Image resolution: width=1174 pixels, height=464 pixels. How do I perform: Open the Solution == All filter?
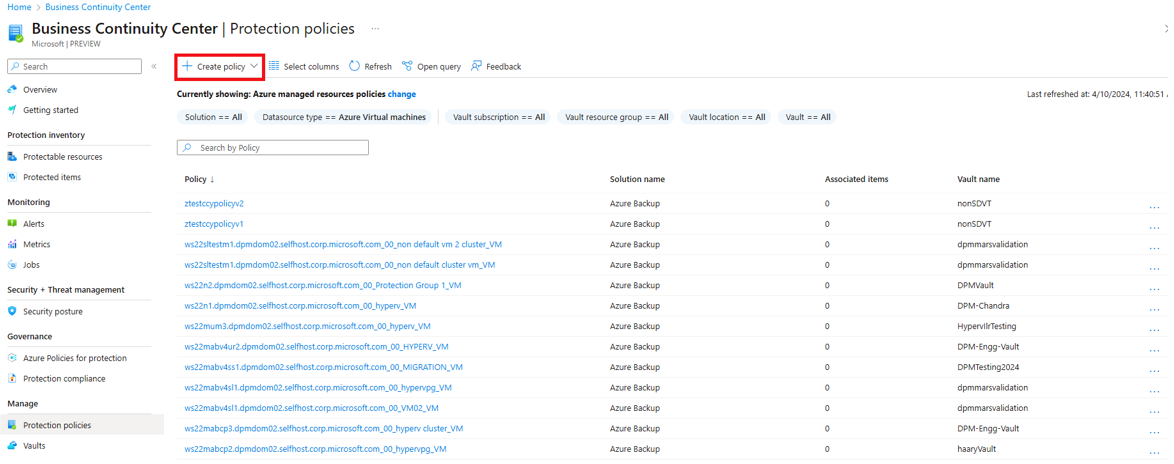pyautogui.click(x=213, y=117)
